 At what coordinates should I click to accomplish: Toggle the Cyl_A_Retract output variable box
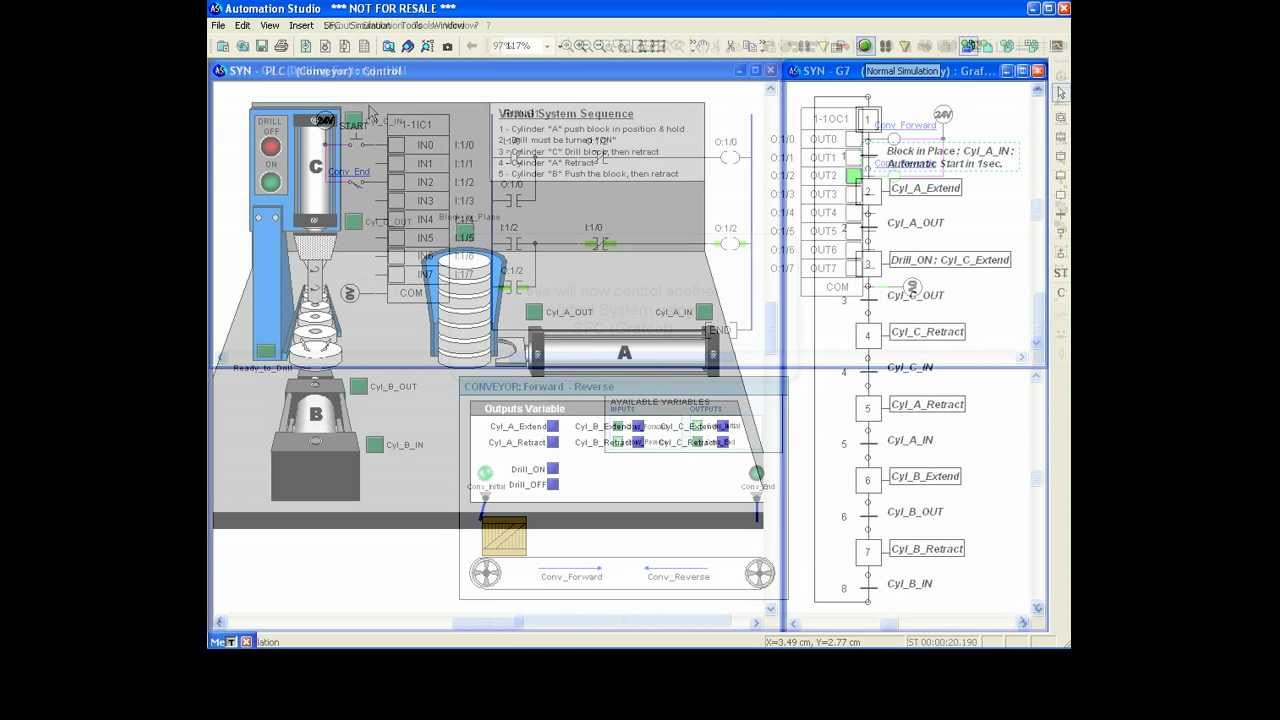[553, 442]
